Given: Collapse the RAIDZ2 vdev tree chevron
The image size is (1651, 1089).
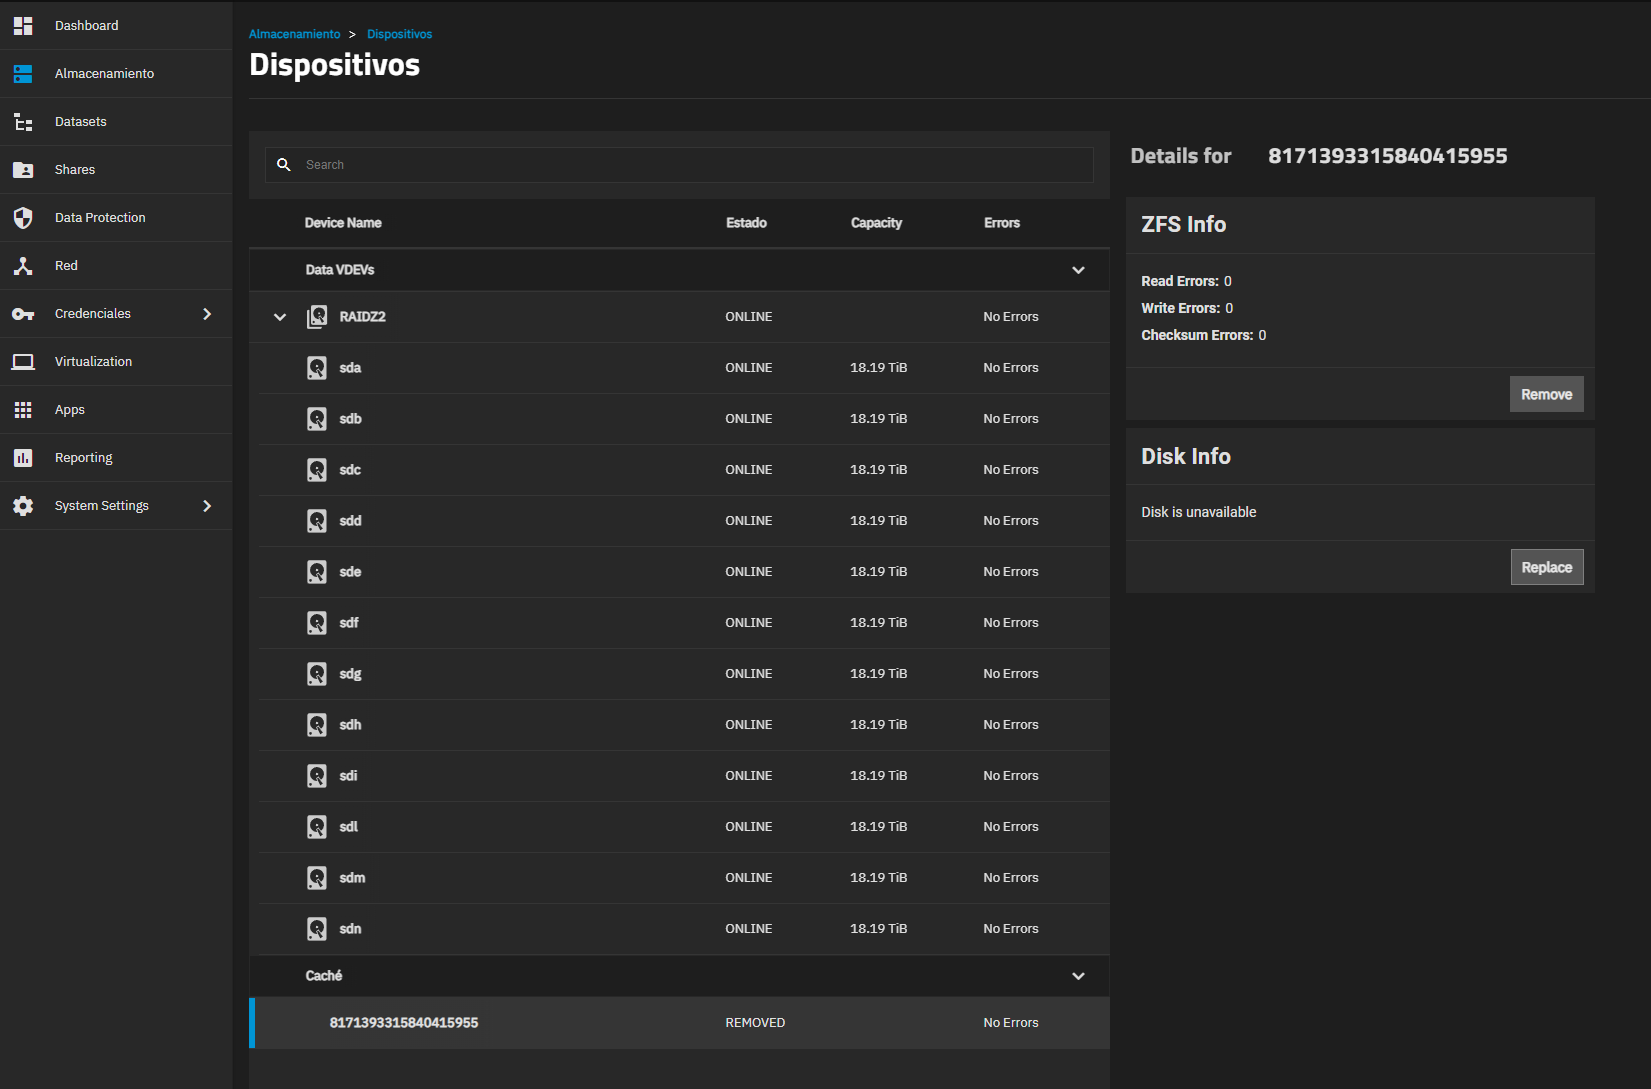Looking at the screenshot, I should pos(280,317).
